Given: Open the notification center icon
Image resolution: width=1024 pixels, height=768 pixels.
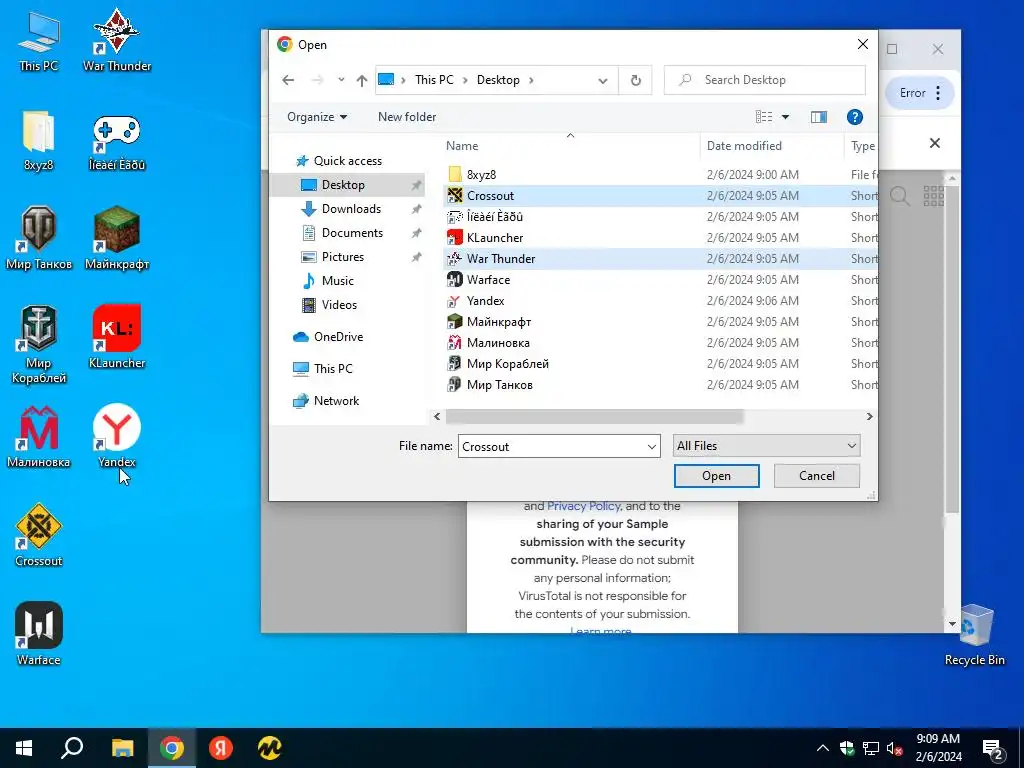Looking at the screenshot, I should pos(993,749).
